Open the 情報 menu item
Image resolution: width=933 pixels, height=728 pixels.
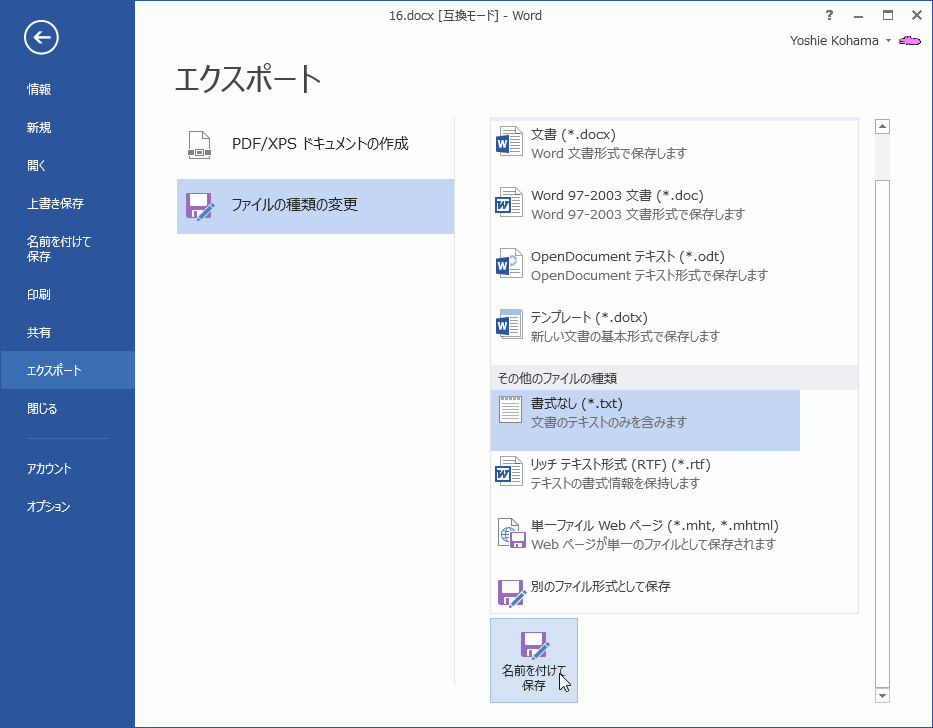(x=68, y=89)
